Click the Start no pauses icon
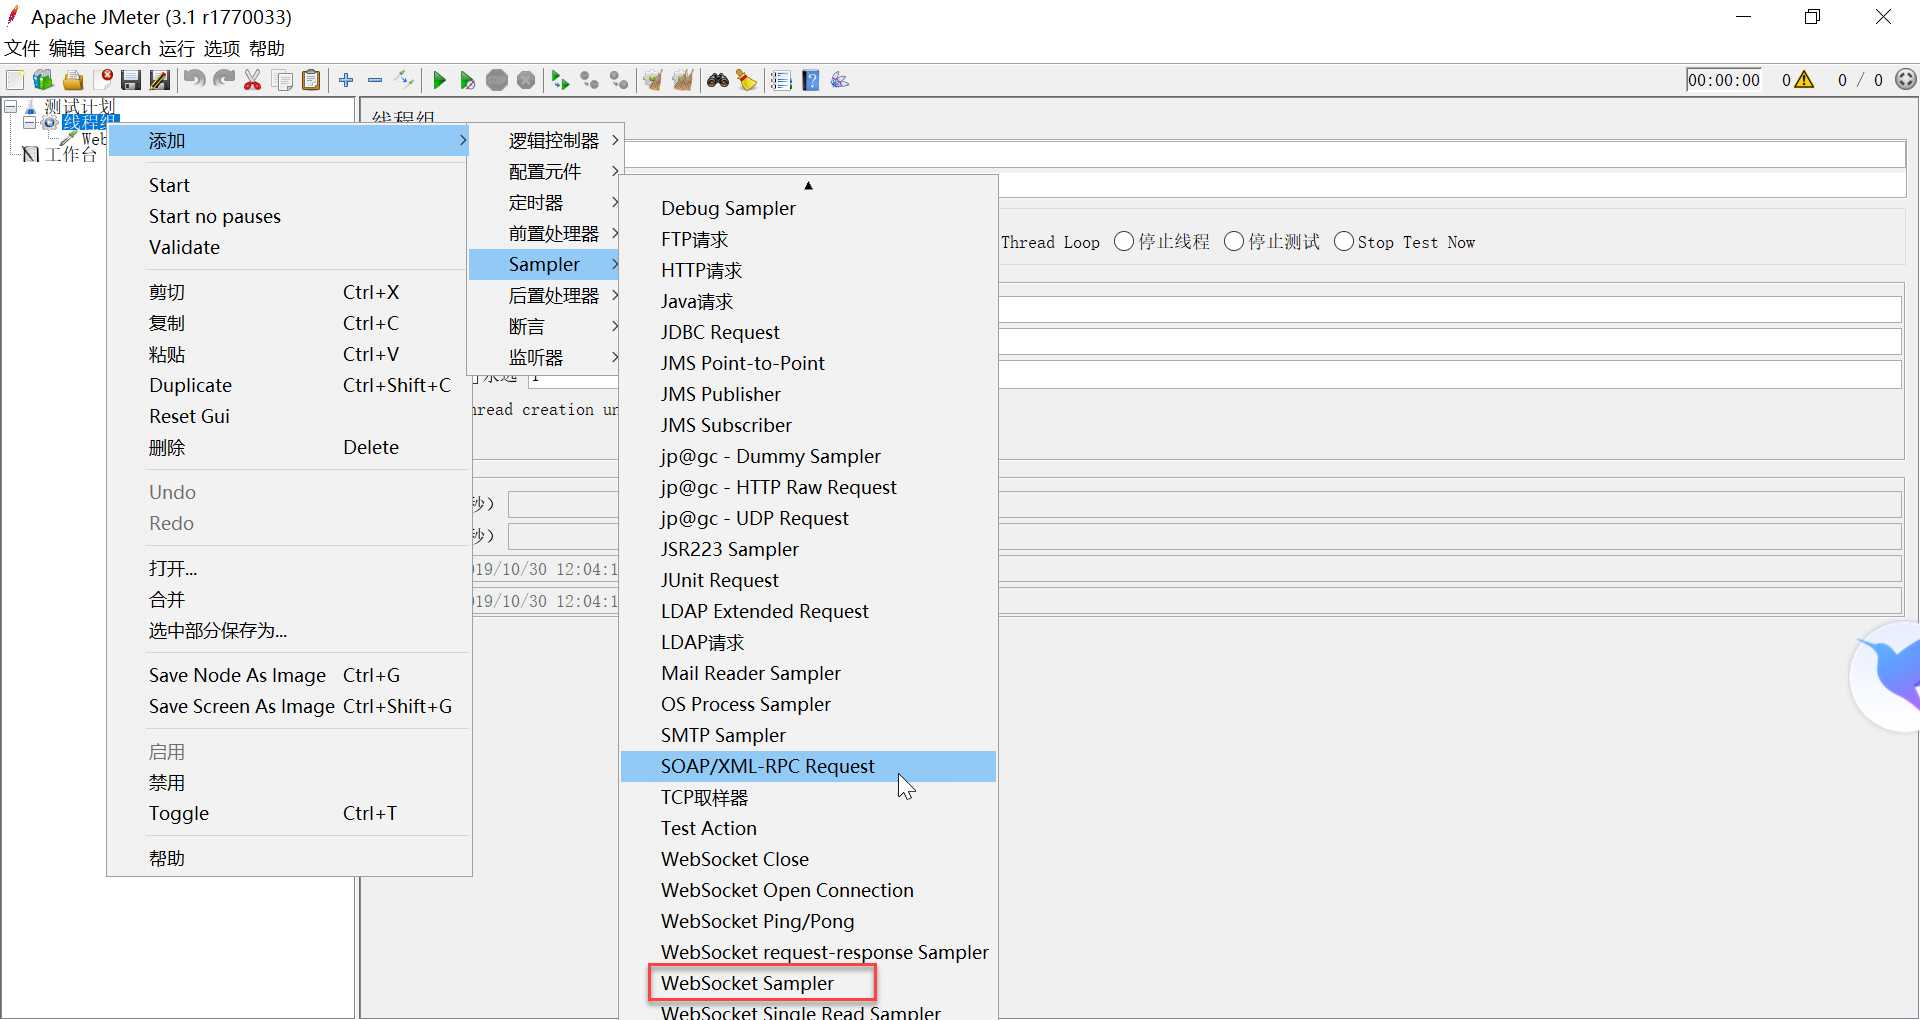The height and width of the screenshot is (1020, 1920). [467, 80]
